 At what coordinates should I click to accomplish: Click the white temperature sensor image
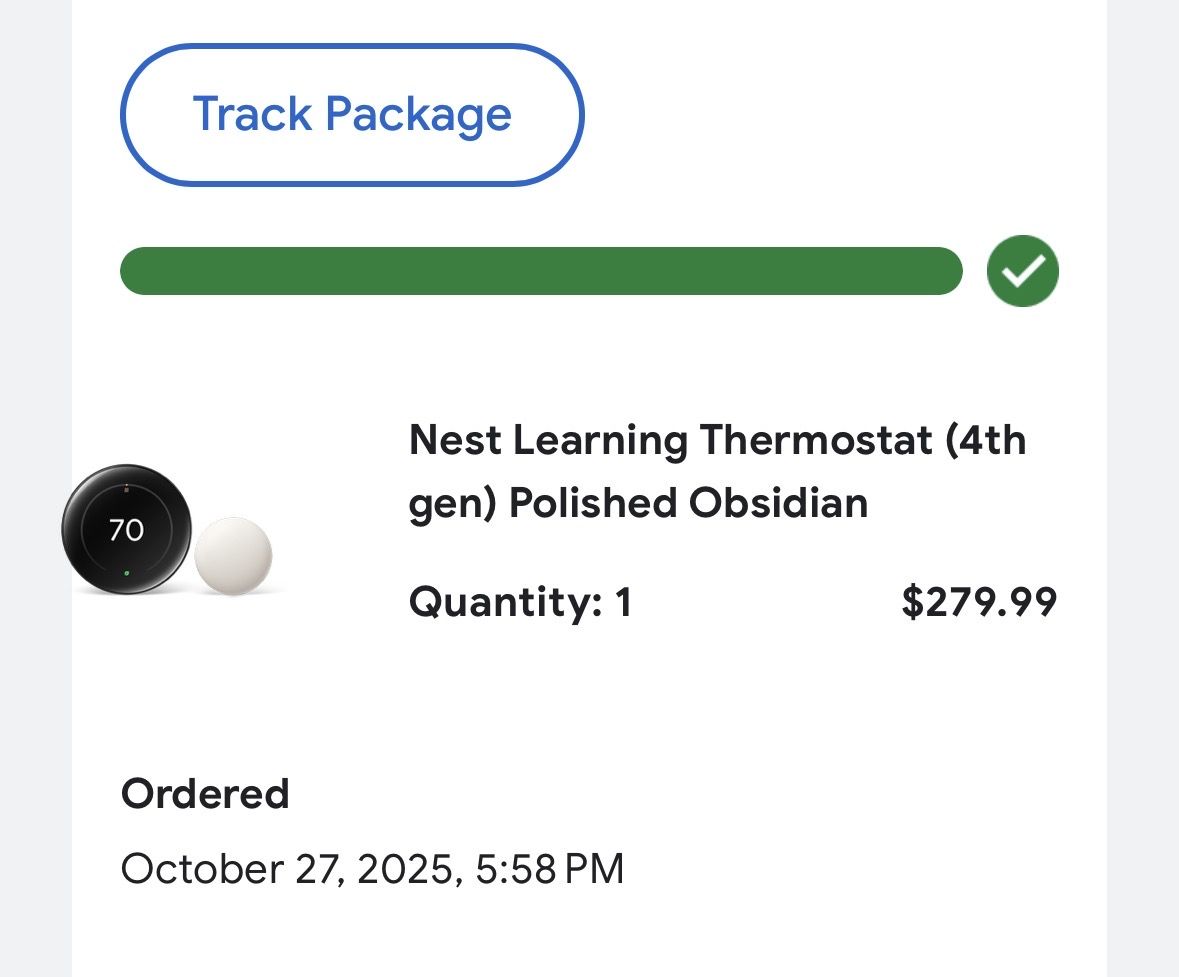coord(233,556)
